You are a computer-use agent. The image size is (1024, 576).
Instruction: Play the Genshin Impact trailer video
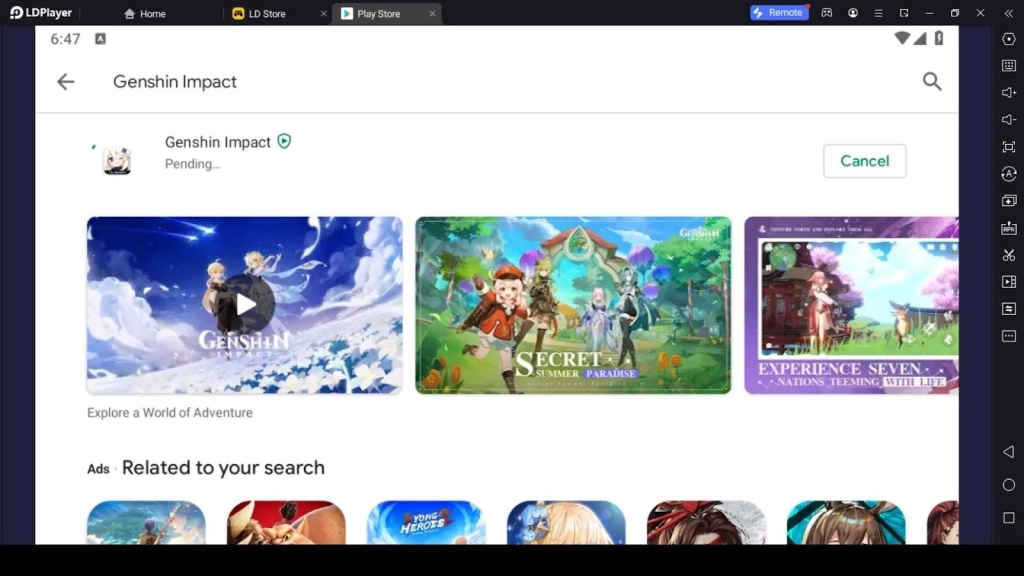click(x=245, y=305)
